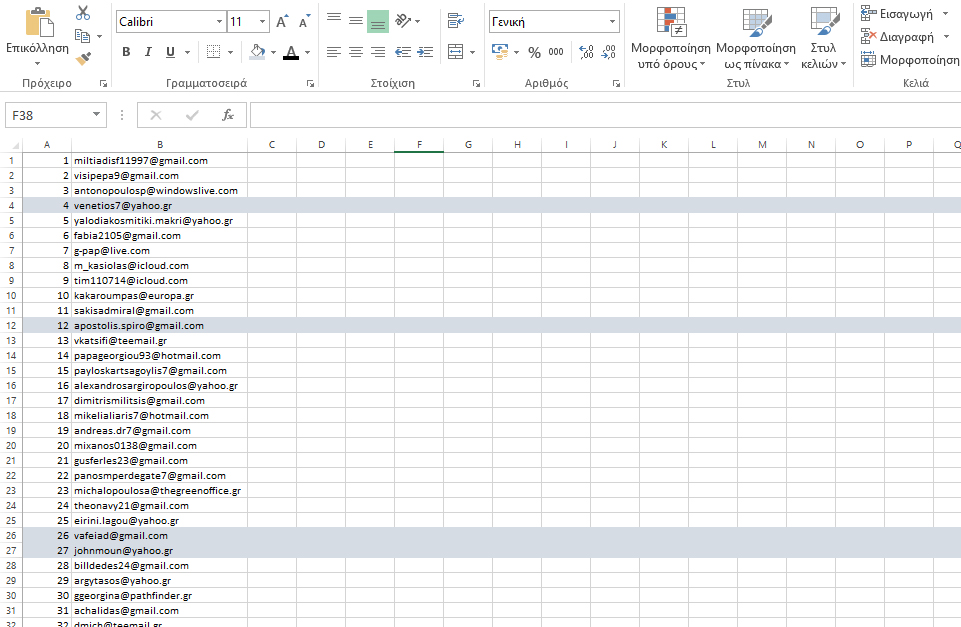Open the Calibri font name dropdown

[x=220, y=22]
